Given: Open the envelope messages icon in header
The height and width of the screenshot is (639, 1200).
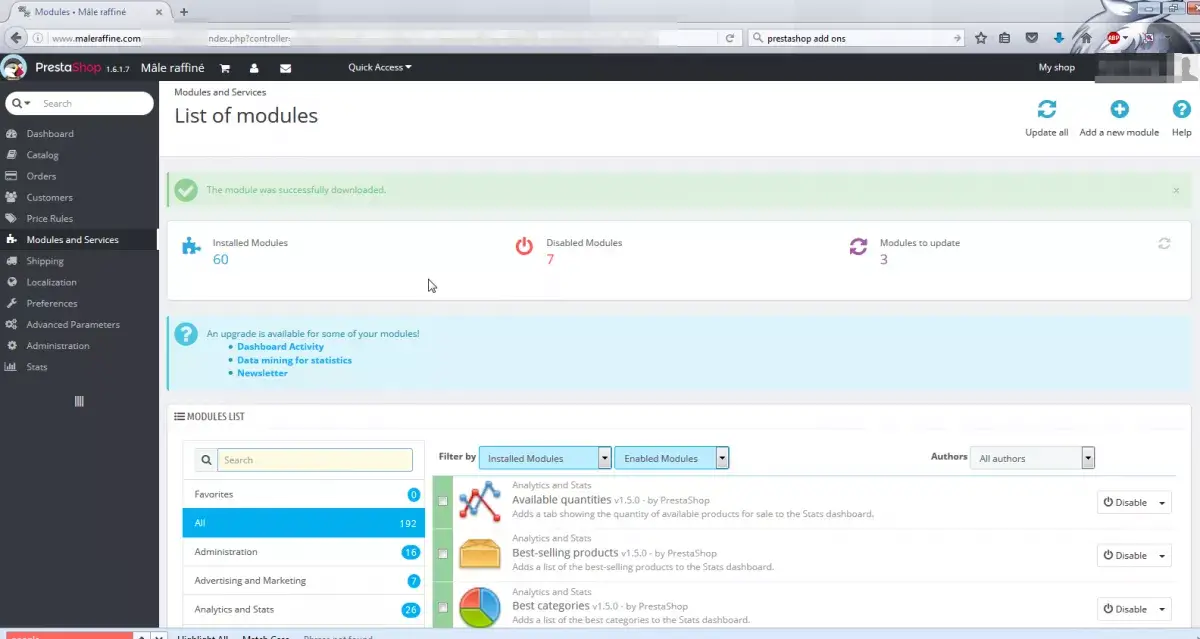Looking at the screenshot, I should 285,68.
